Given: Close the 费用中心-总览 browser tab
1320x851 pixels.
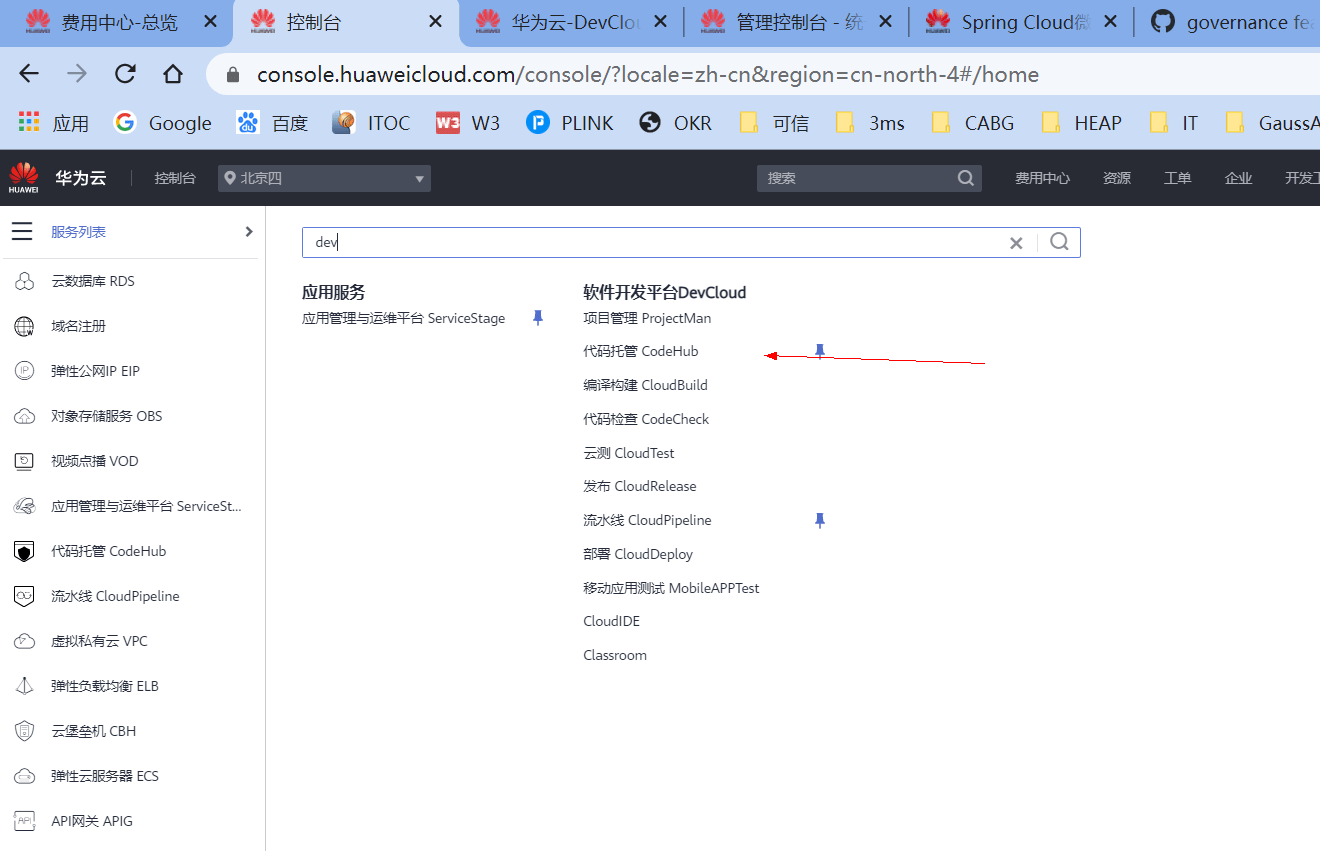Looking at the screenshot, I should click(209, 22).
